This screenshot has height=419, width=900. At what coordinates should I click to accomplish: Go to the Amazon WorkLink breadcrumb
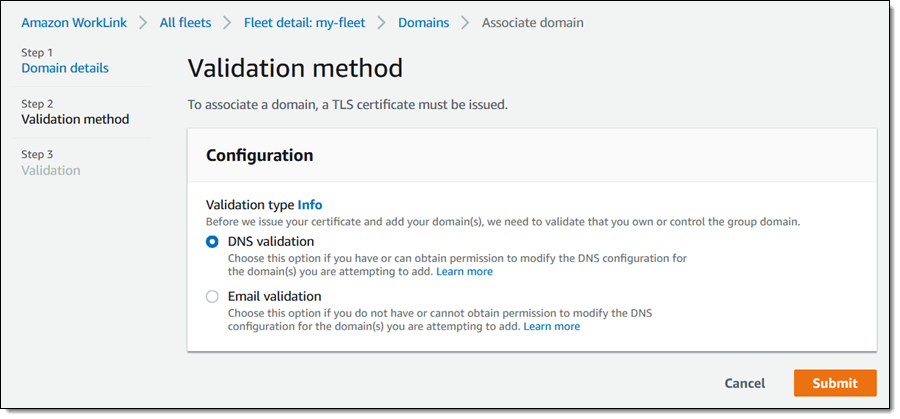[75, 22]
